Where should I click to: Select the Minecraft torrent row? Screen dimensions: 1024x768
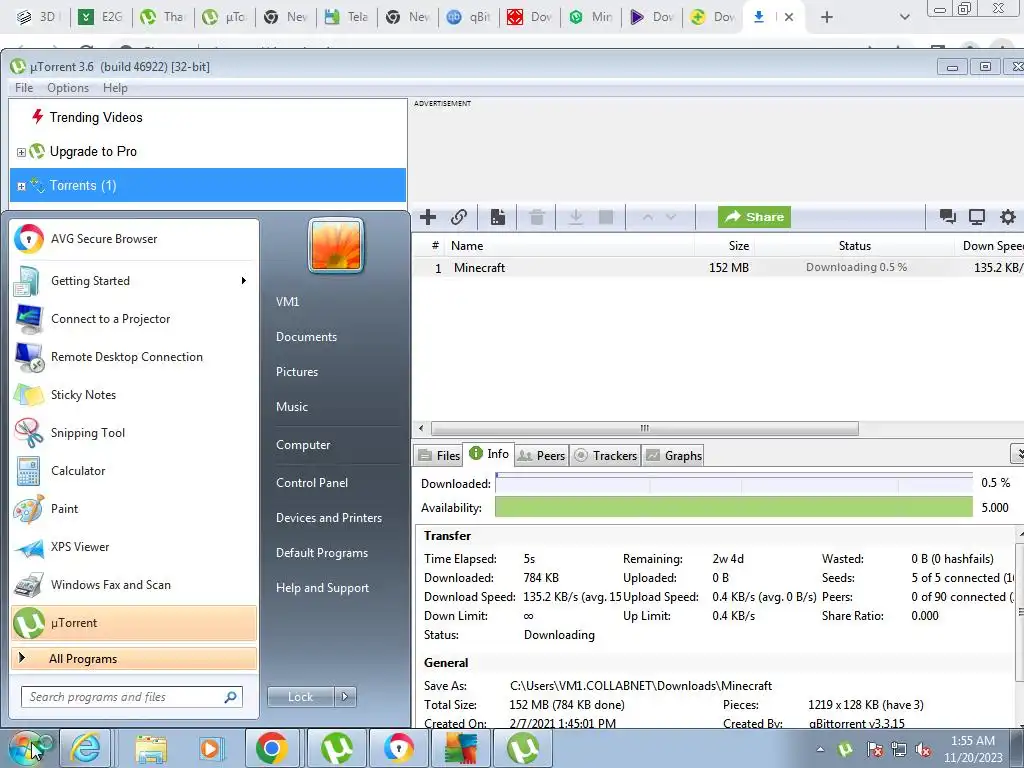tap(718, 268)
